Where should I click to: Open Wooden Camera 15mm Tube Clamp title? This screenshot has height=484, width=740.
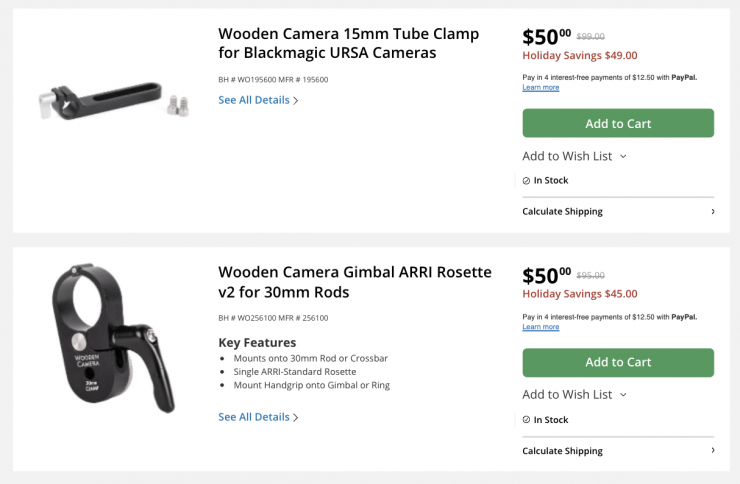[348, 43]
